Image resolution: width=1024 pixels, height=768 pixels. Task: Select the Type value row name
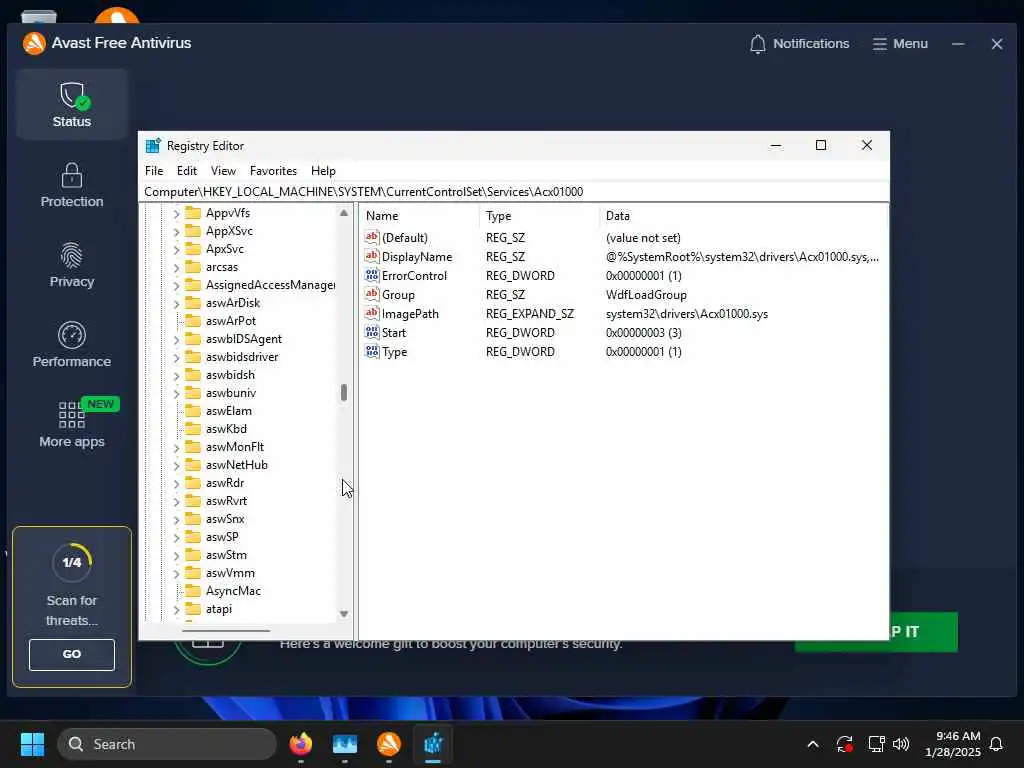394,351
